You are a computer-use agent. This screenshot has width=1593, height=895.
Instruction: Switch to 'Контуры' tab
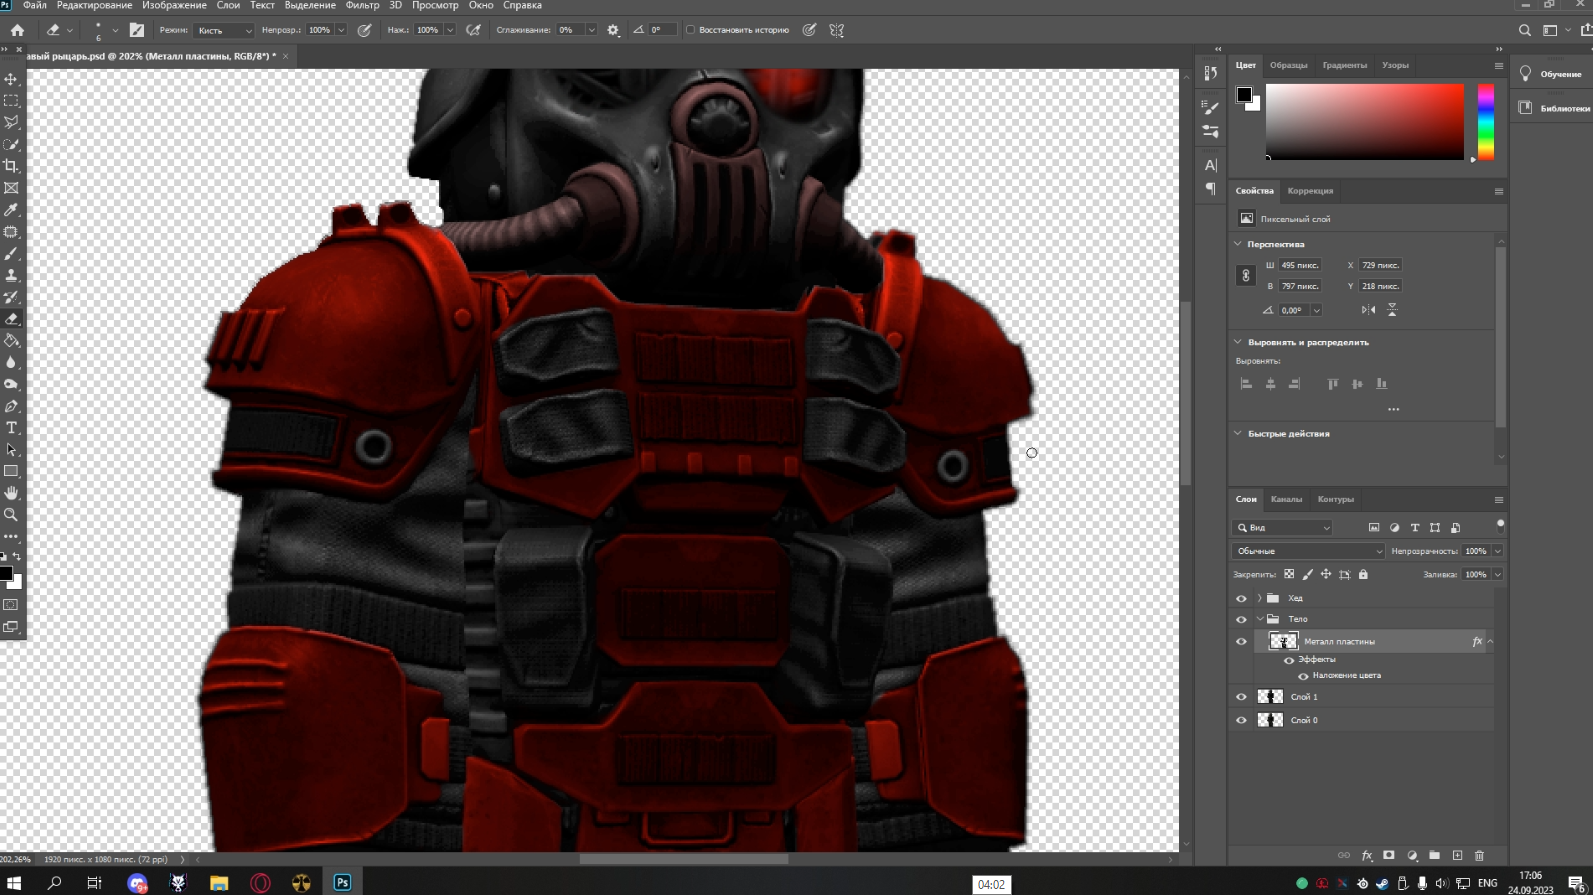pyautogui.click(x=1335, y=499)
